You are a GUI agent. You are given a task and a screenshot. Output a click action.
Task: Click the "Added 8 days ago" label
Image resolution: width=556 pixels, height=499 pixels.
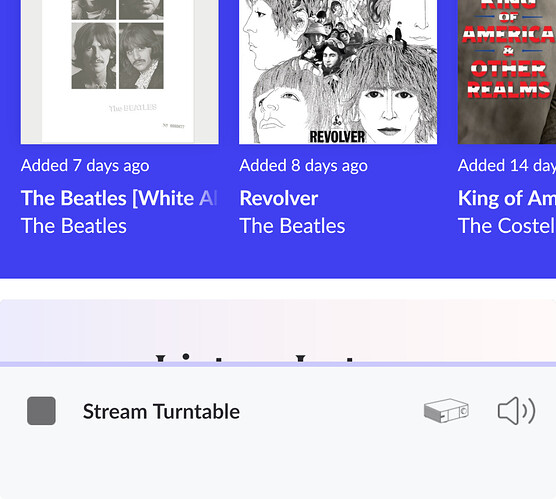click(304, 166)
